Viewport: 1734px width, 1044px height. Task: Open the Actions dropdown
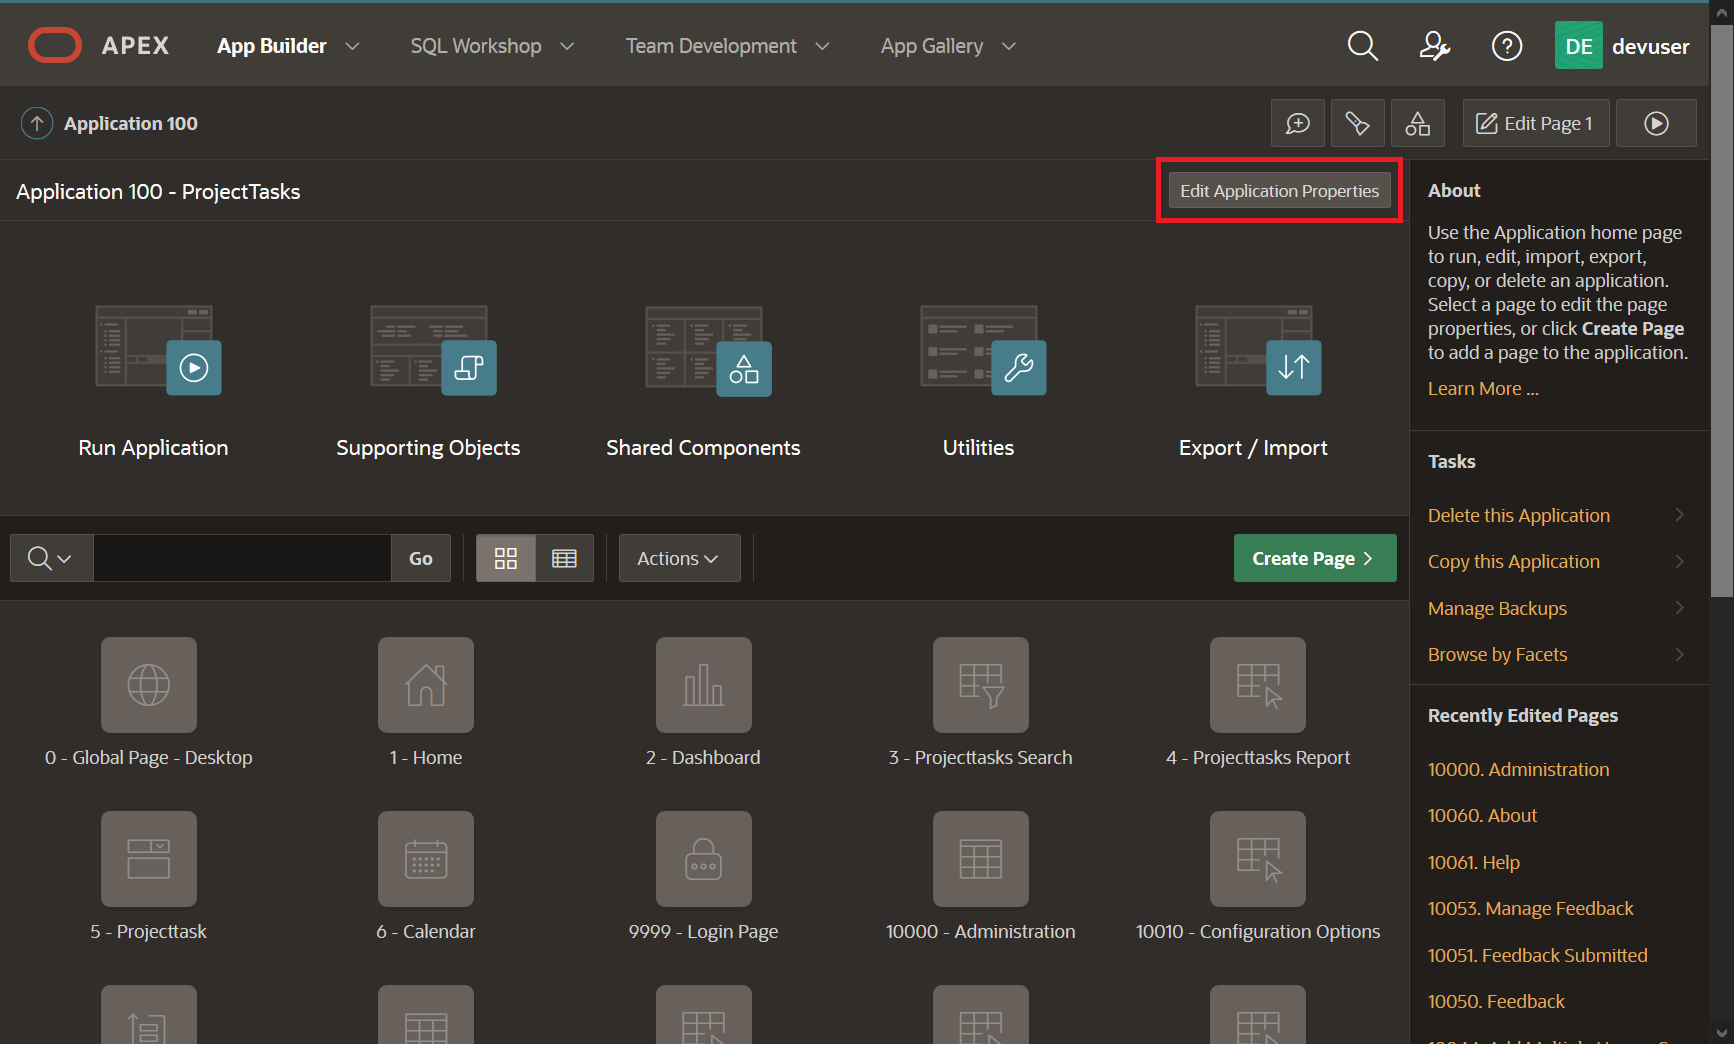click(x=679, y=558)
